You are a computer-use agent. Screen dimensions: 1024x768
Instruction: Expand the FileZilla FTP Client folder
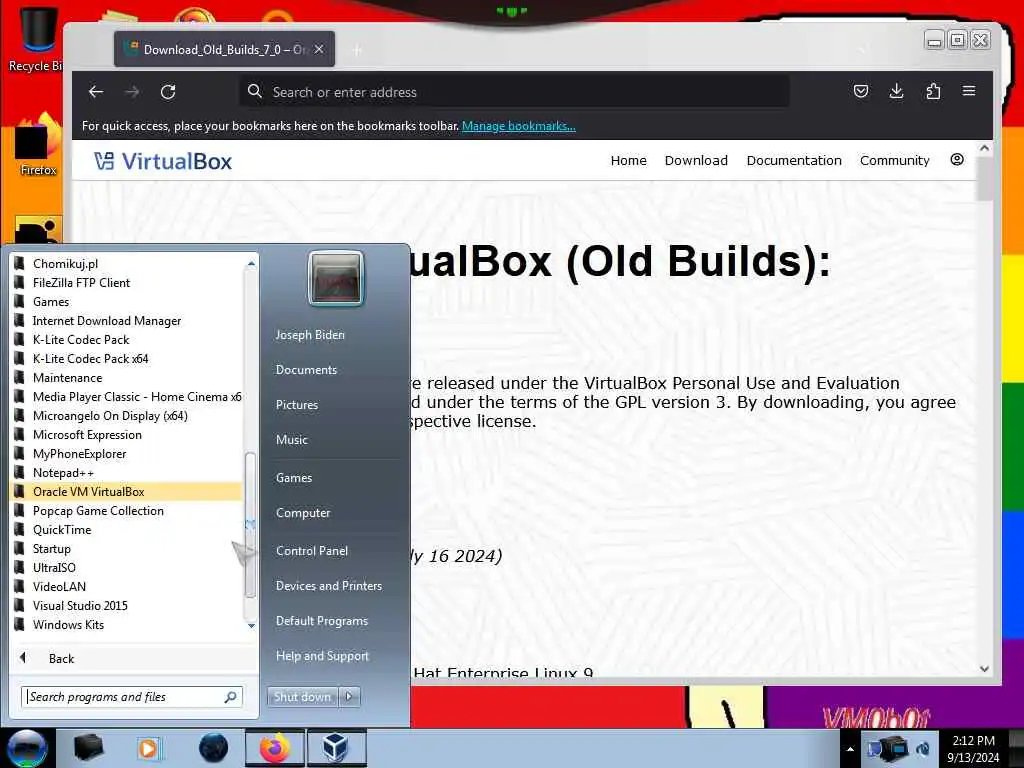126,283
